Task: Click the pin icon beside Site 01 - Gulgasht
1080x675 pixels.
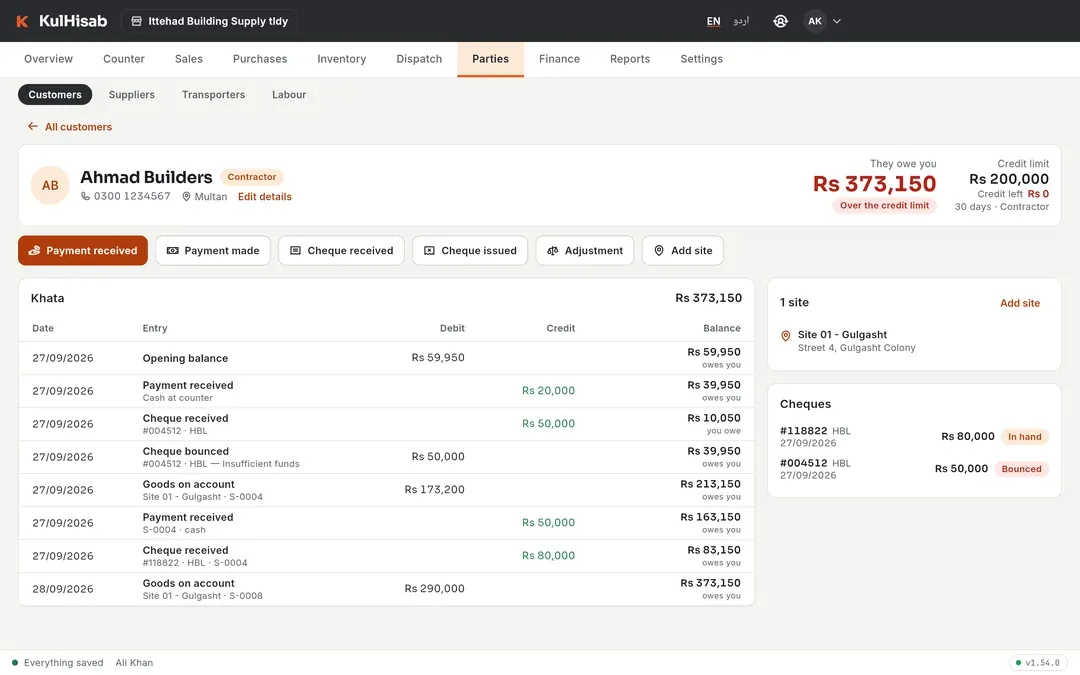Action: coord(785,336)
